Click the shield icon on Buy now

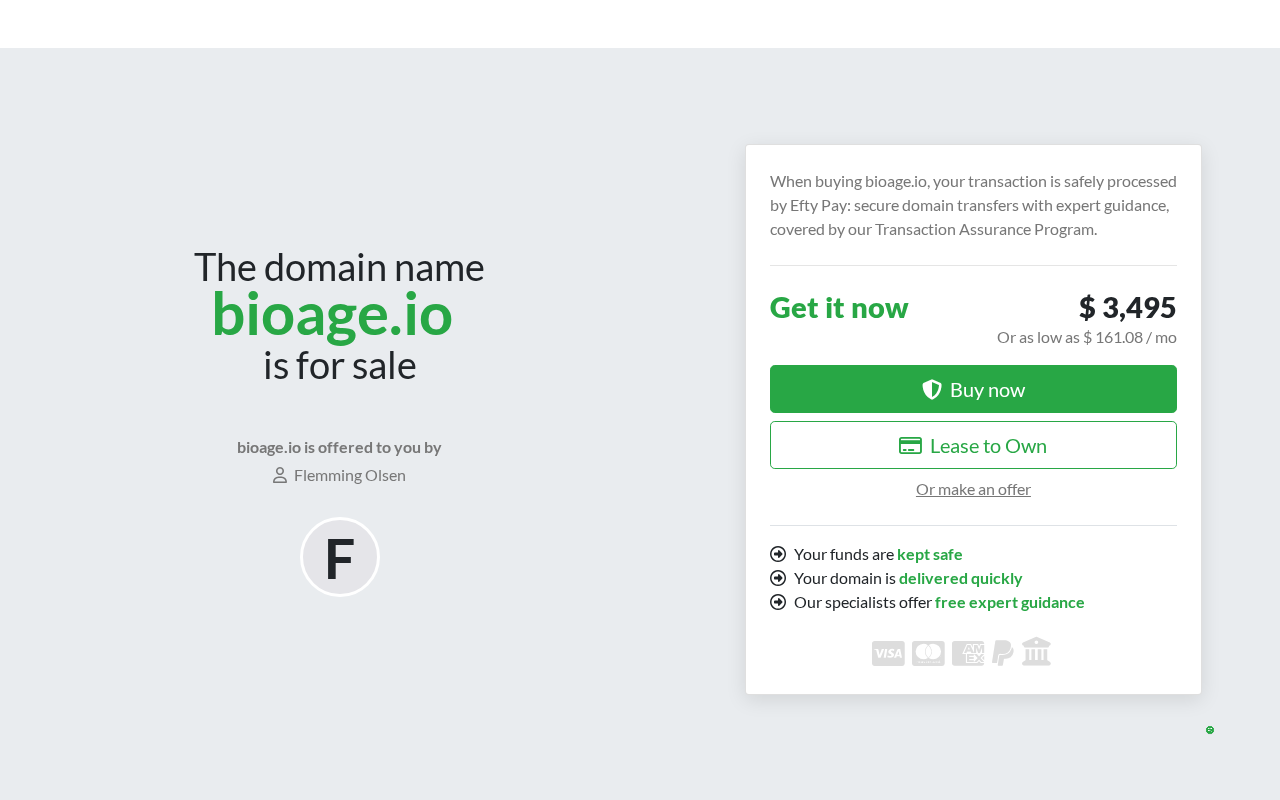(x=932, y=390)
